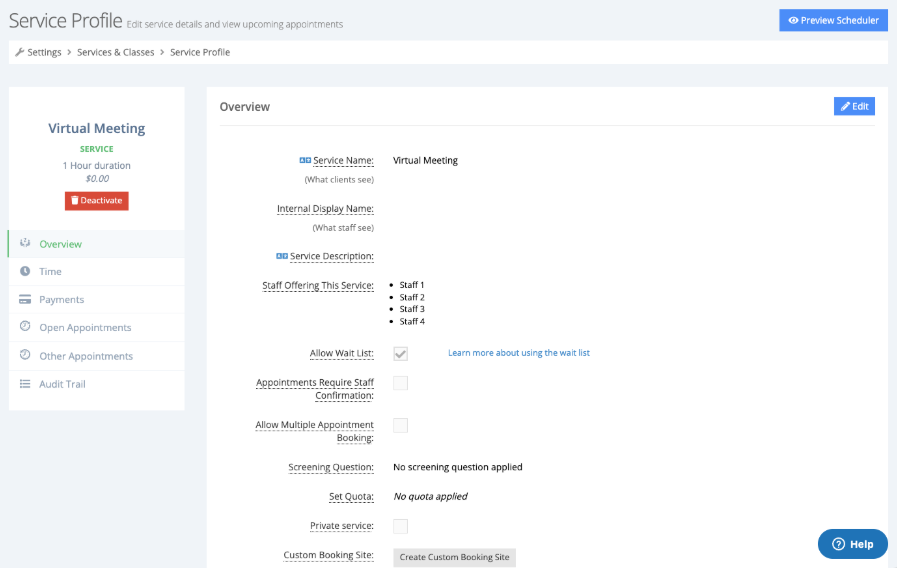Click the Preview Scheduler button
This screenshot has height=568, width=897.
(833, 20)
